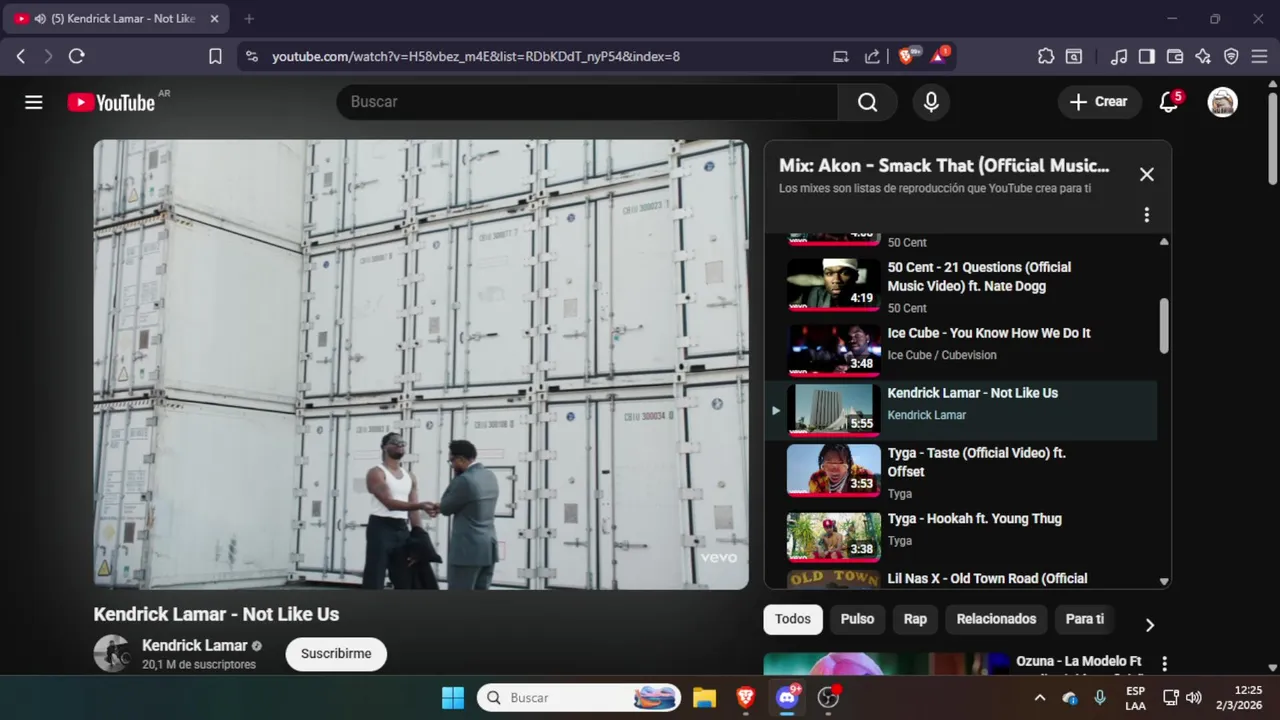This screenshot has width=1280, height=720.
Task: Show more filter chips with right arrow
Action: pos(1149,625)
